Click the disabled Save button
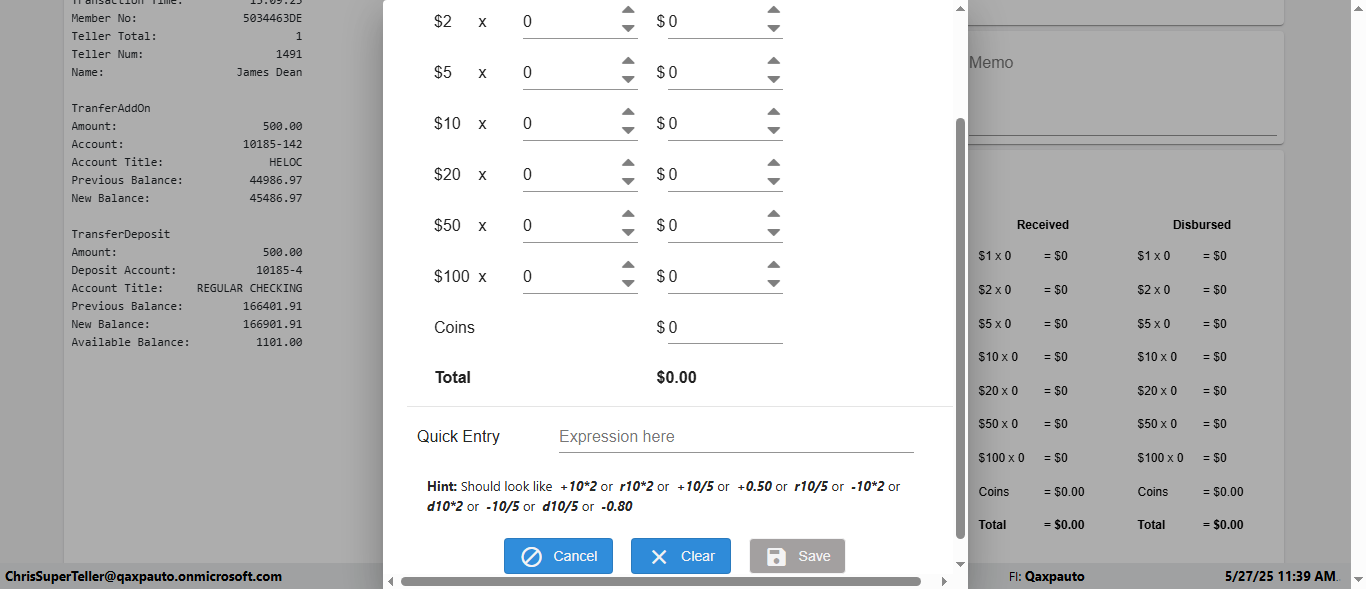 (x=797, y=556)
